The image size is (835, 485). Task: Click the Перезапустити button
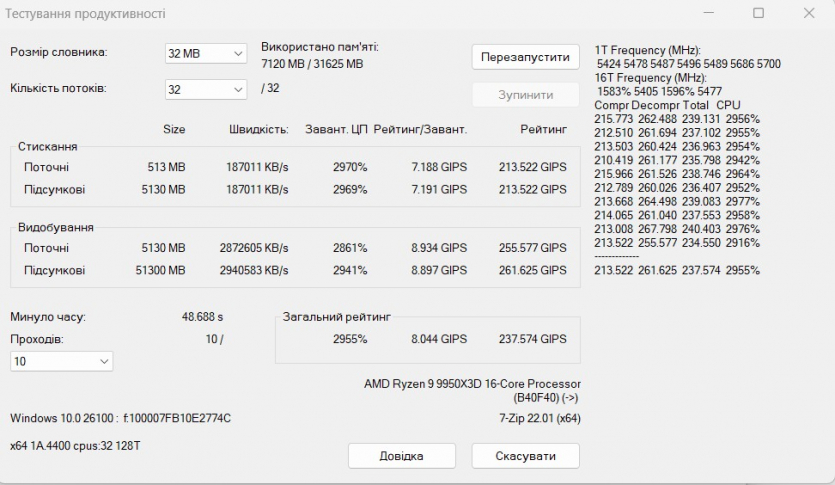[525, 56]
